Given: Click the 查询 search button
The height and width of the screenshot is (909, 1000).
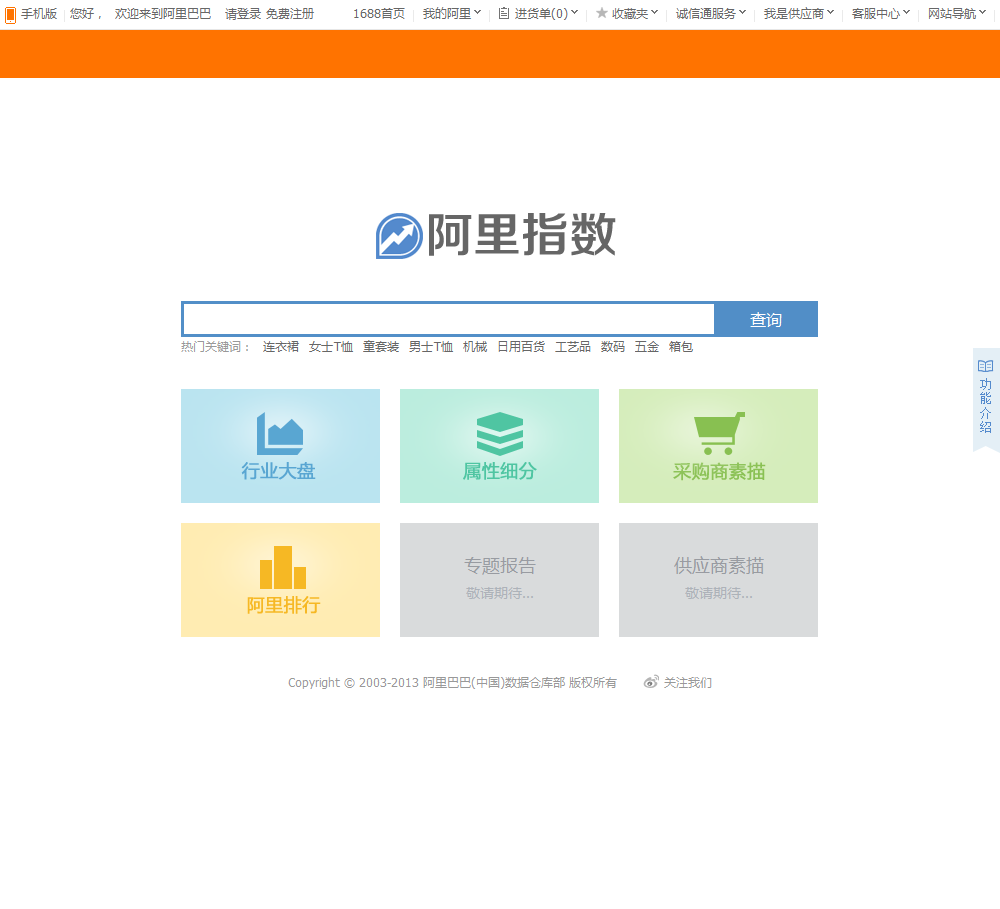Looking at the screenshot, I should 766,319.
